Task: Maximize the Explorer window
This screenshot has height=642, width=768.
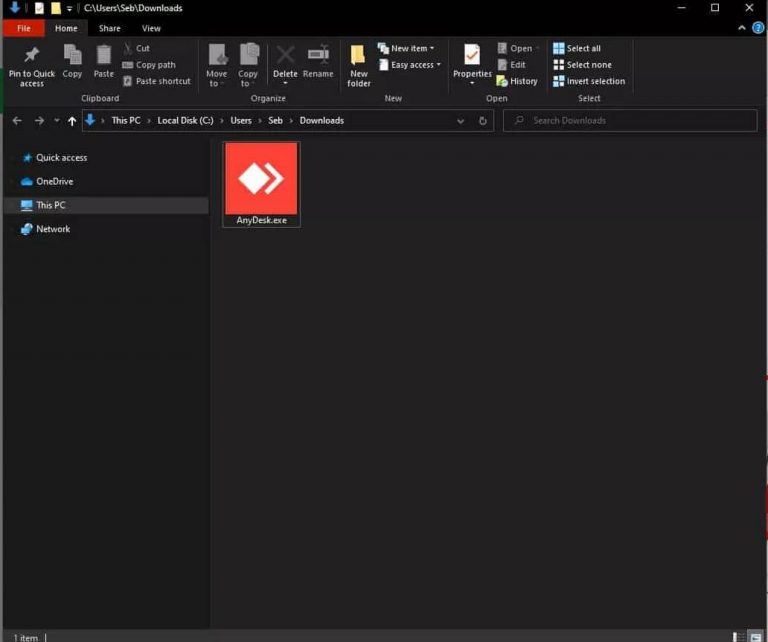Action: click(715, 8)
